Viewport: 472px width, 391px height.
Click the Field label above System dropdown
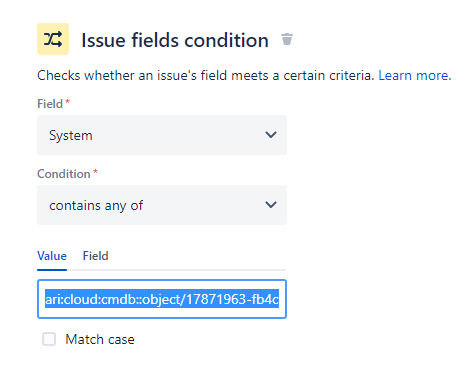50,104
